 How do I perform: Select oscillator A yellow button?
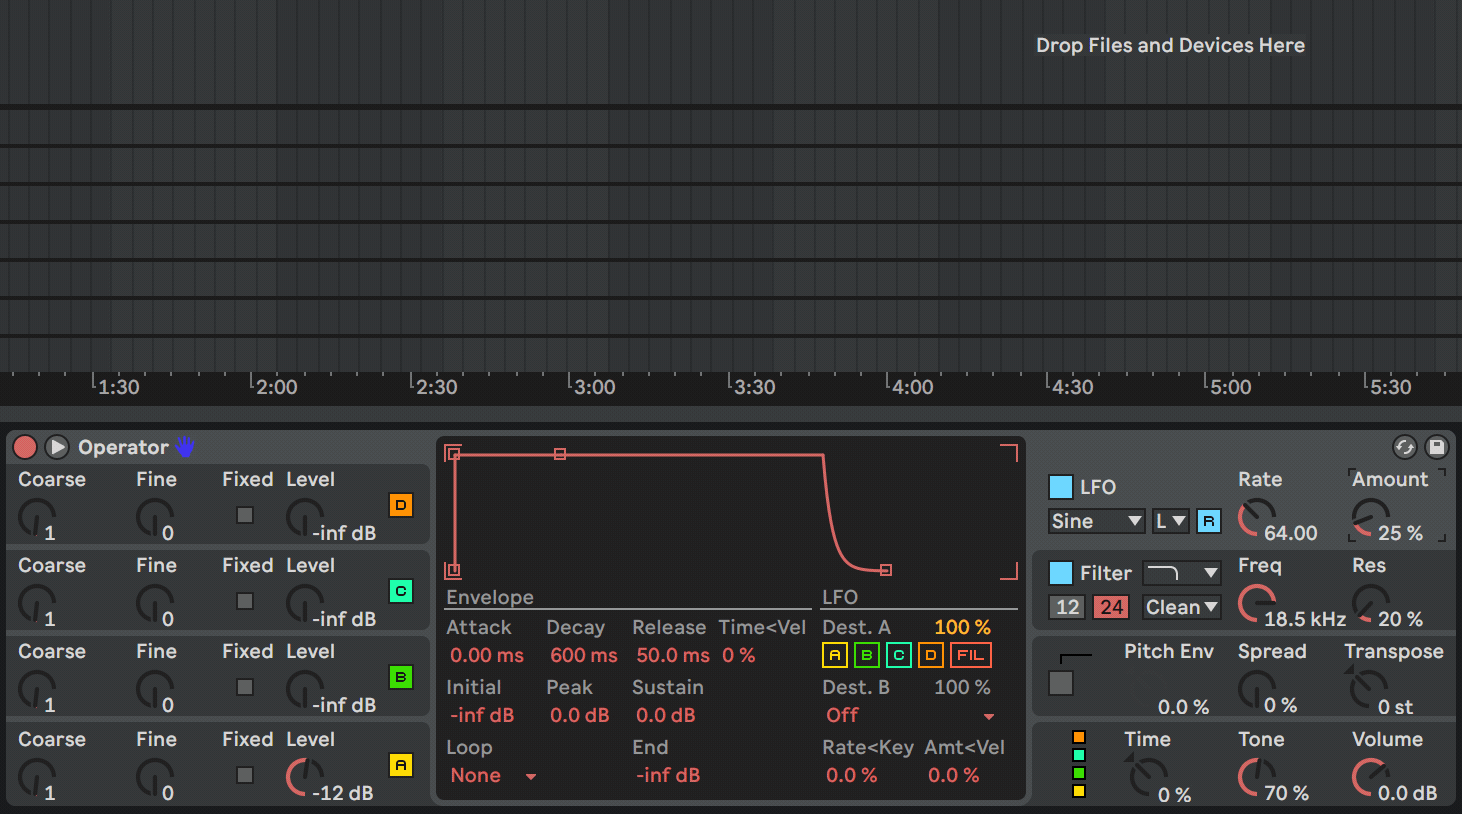coord(400,765)
